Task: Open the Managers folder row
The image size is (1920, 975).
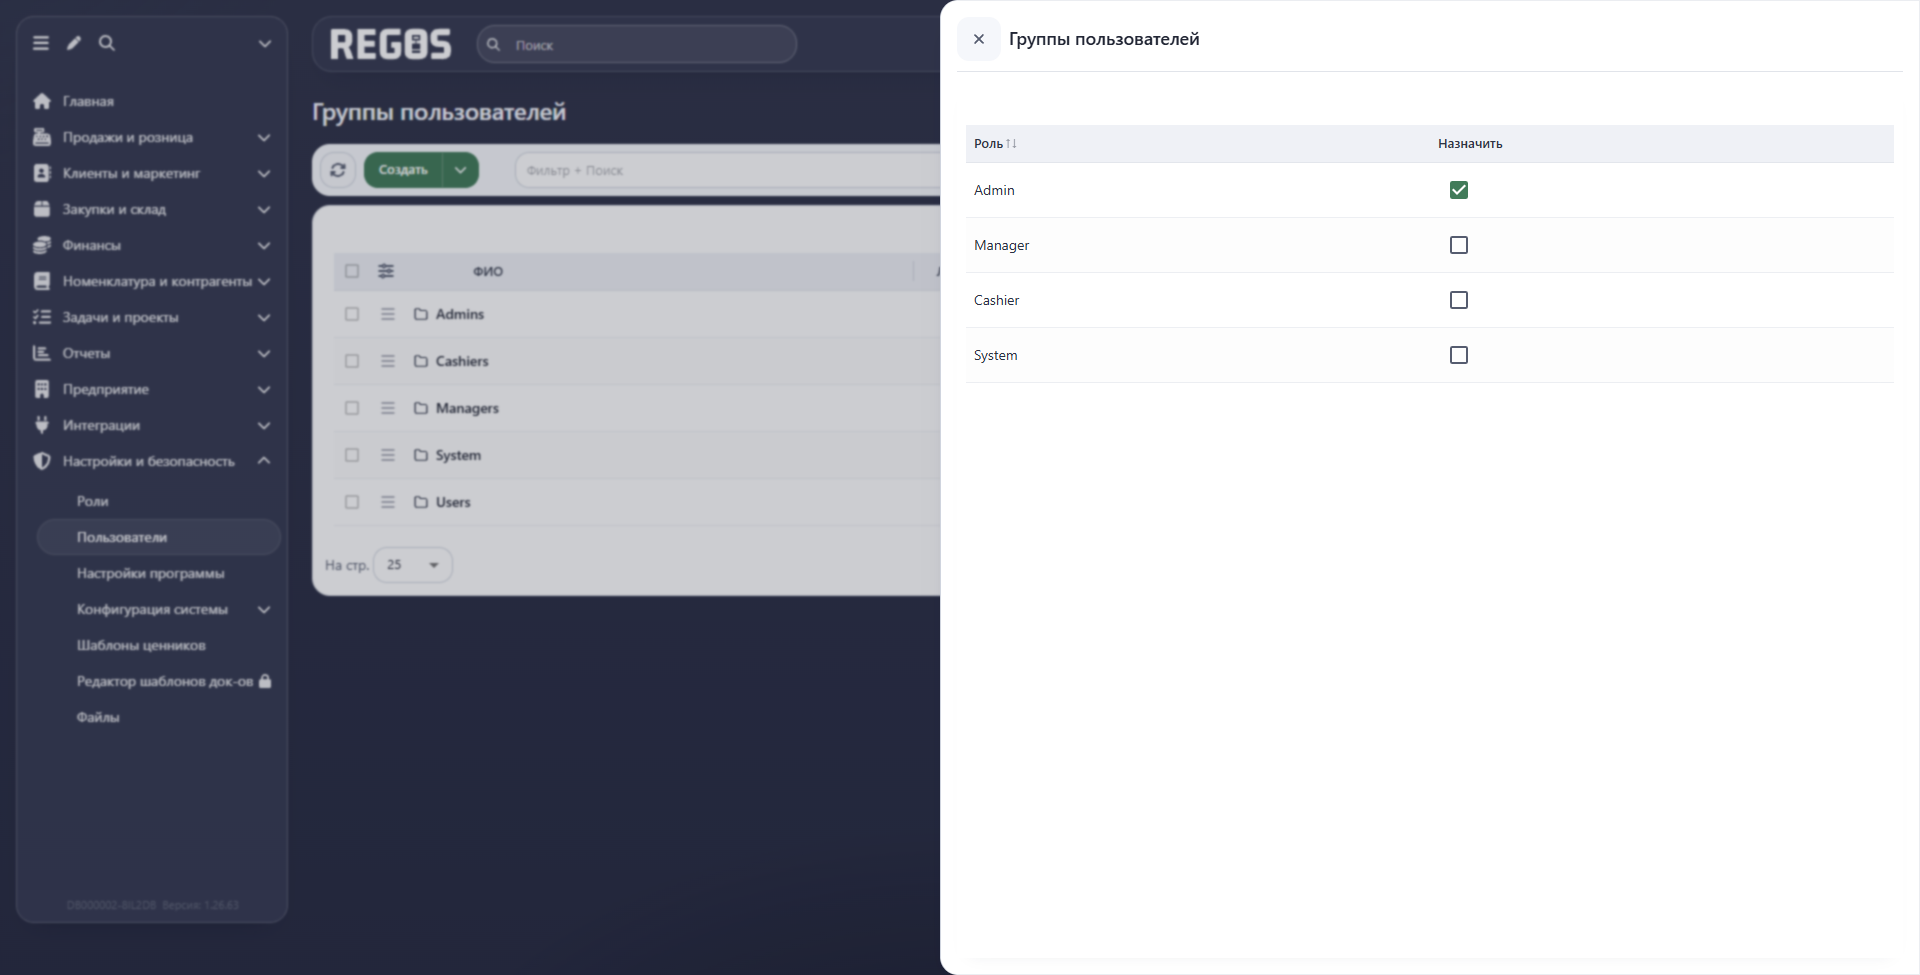Action: click(x=467, y=408)
